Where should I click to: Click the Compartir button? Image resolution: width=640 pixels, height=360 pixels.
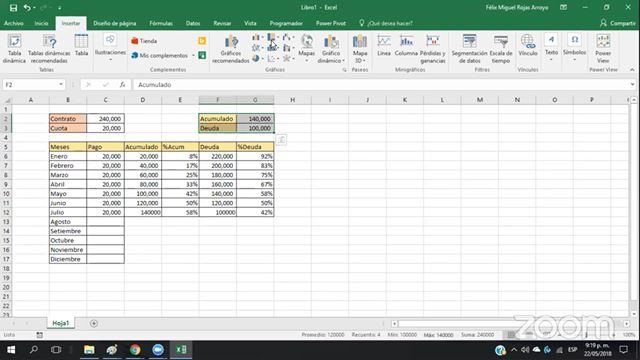click(618, 23)
